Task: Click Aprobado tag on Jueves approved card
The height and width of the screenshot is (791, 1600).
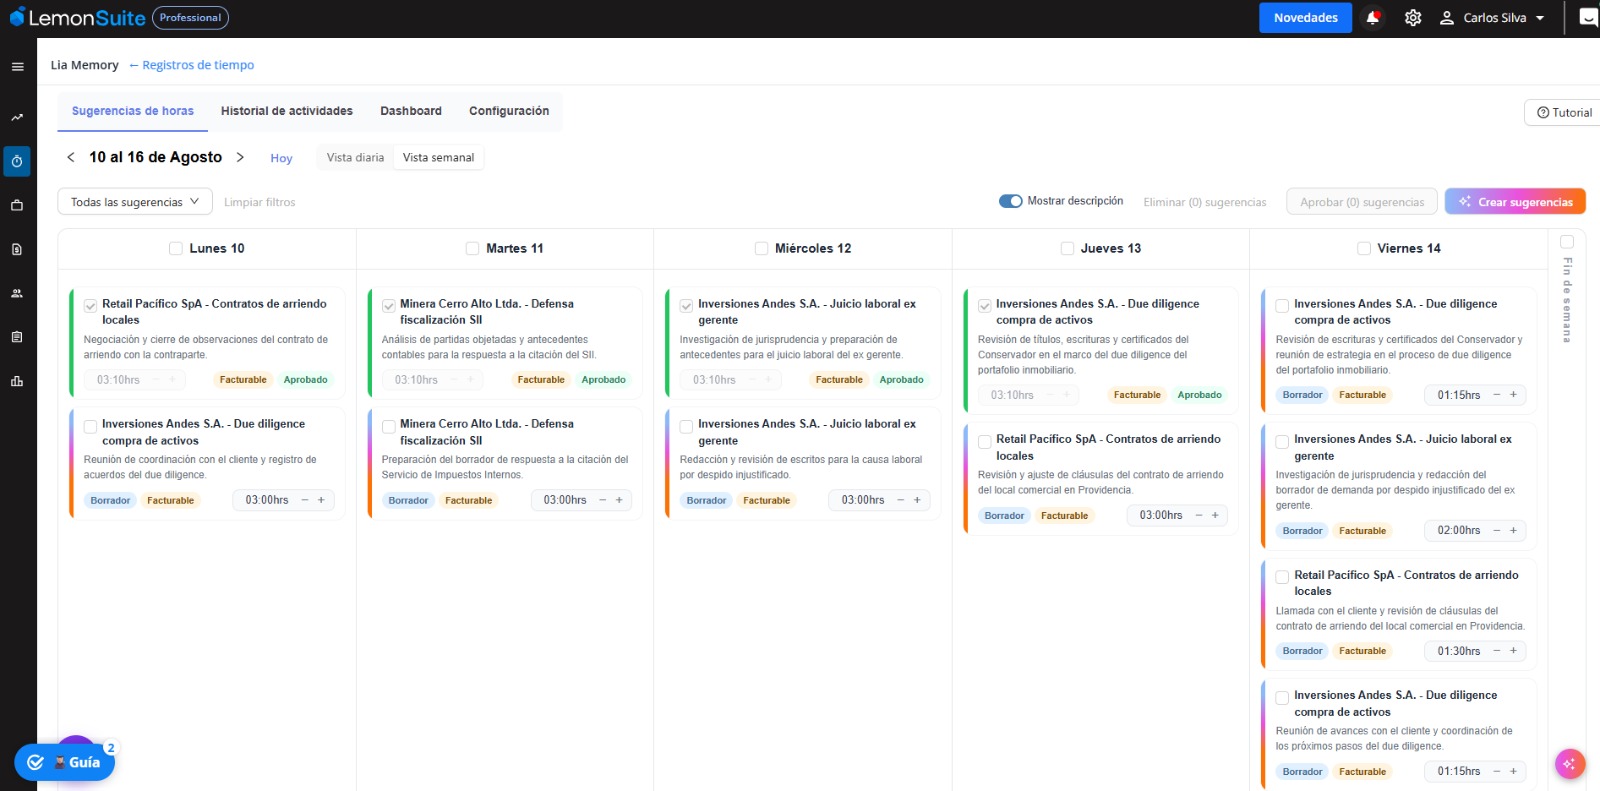Action: [x=1199, y=395]
